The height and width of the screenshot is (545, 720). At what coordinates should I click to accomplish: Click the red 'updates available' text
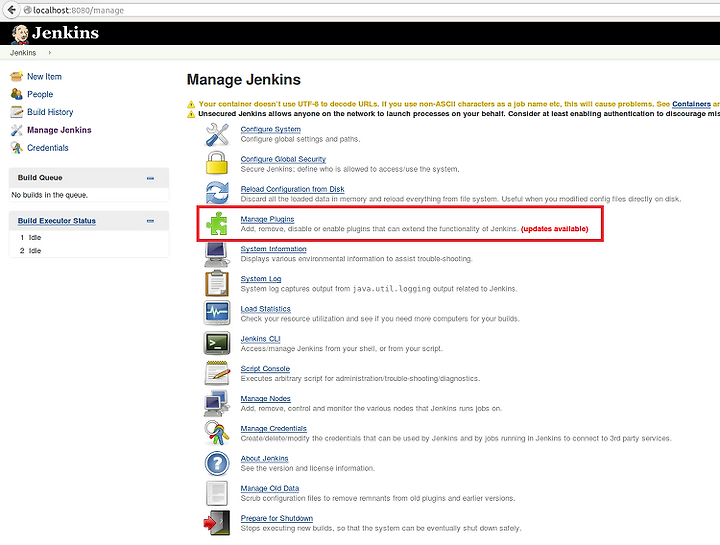pos(554,229)
